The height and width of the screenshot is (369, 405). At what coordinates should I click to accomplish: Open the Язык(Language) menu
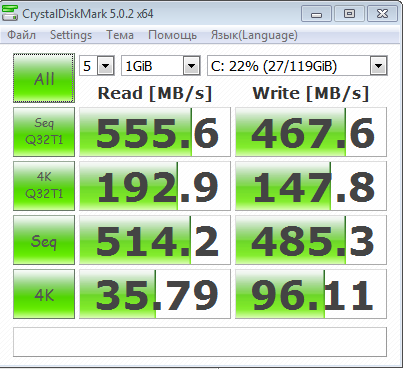pos(254,35)
